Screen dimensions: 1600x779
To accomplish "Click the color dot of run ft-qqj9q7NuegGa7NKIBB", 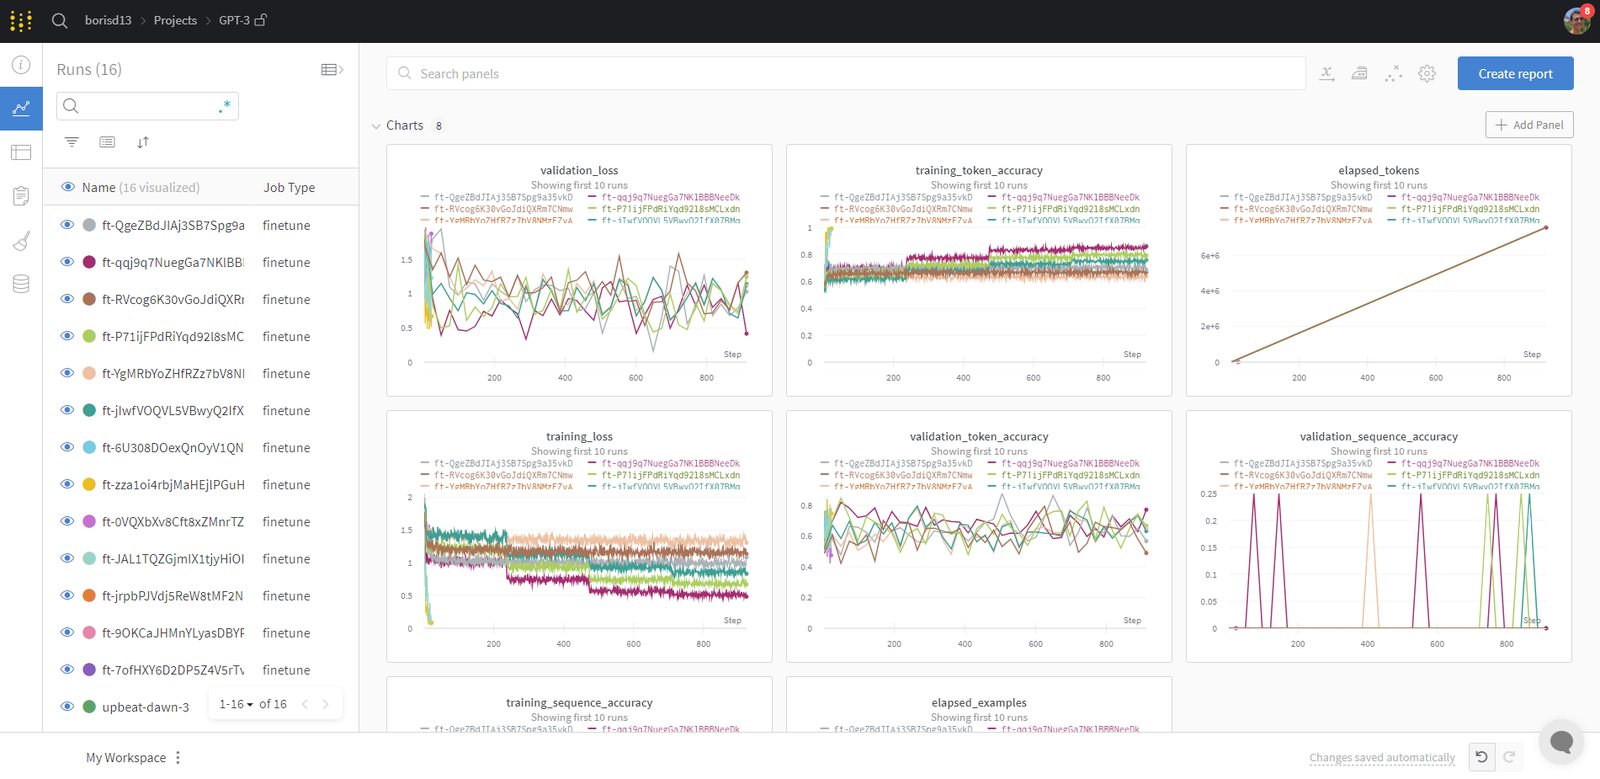I will pos(89,262).
